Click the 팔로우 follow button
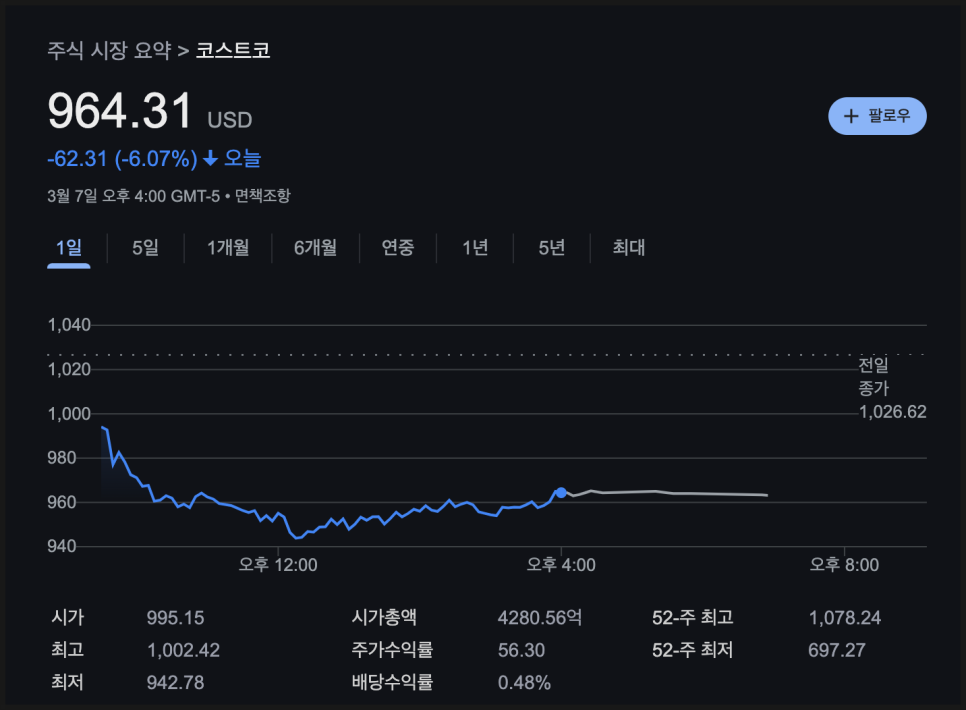 coord(877,116)
